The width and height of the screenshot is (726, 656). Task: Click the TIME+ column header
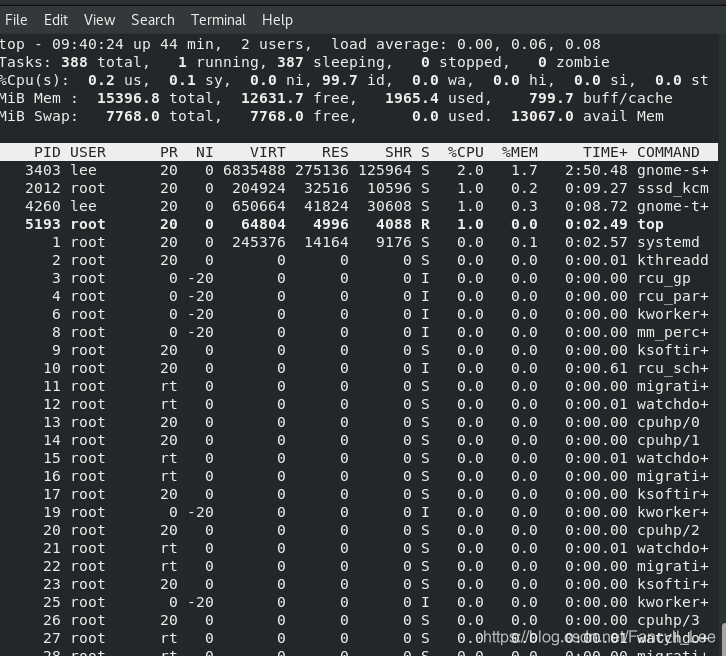click(x=605, y=152)
